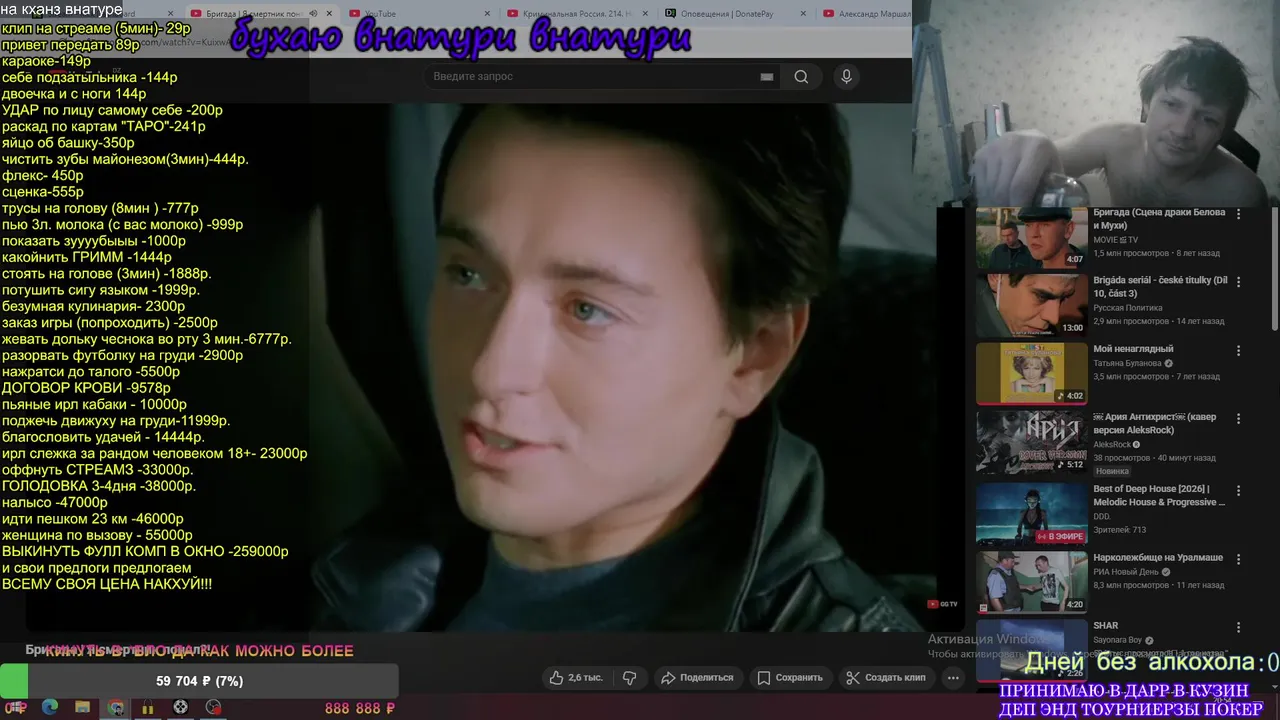Activate voice search microphone icon

pos(846,77)
